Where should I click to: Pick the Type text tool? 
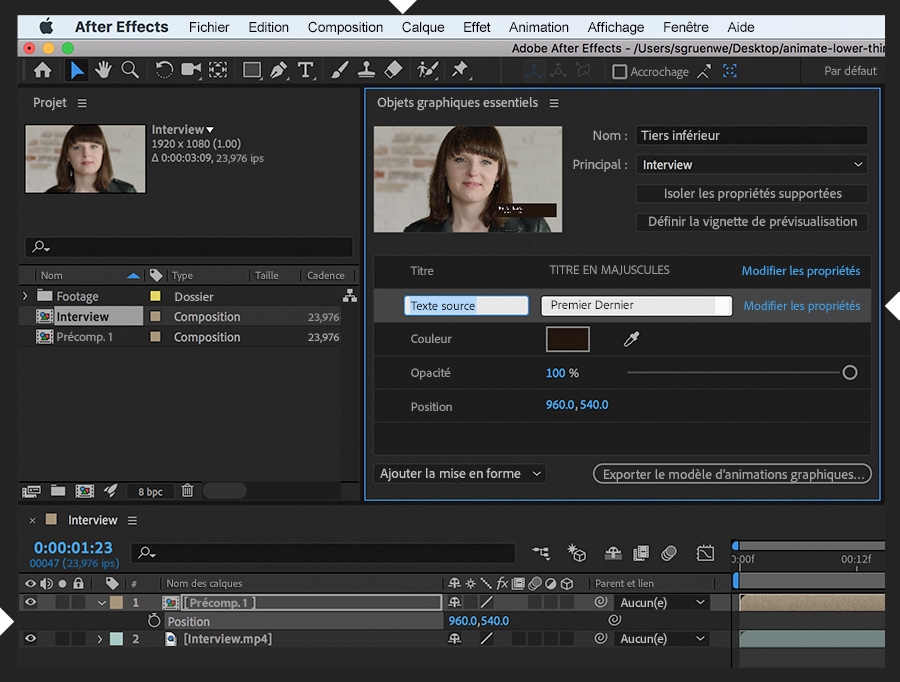tap(306, 70)
